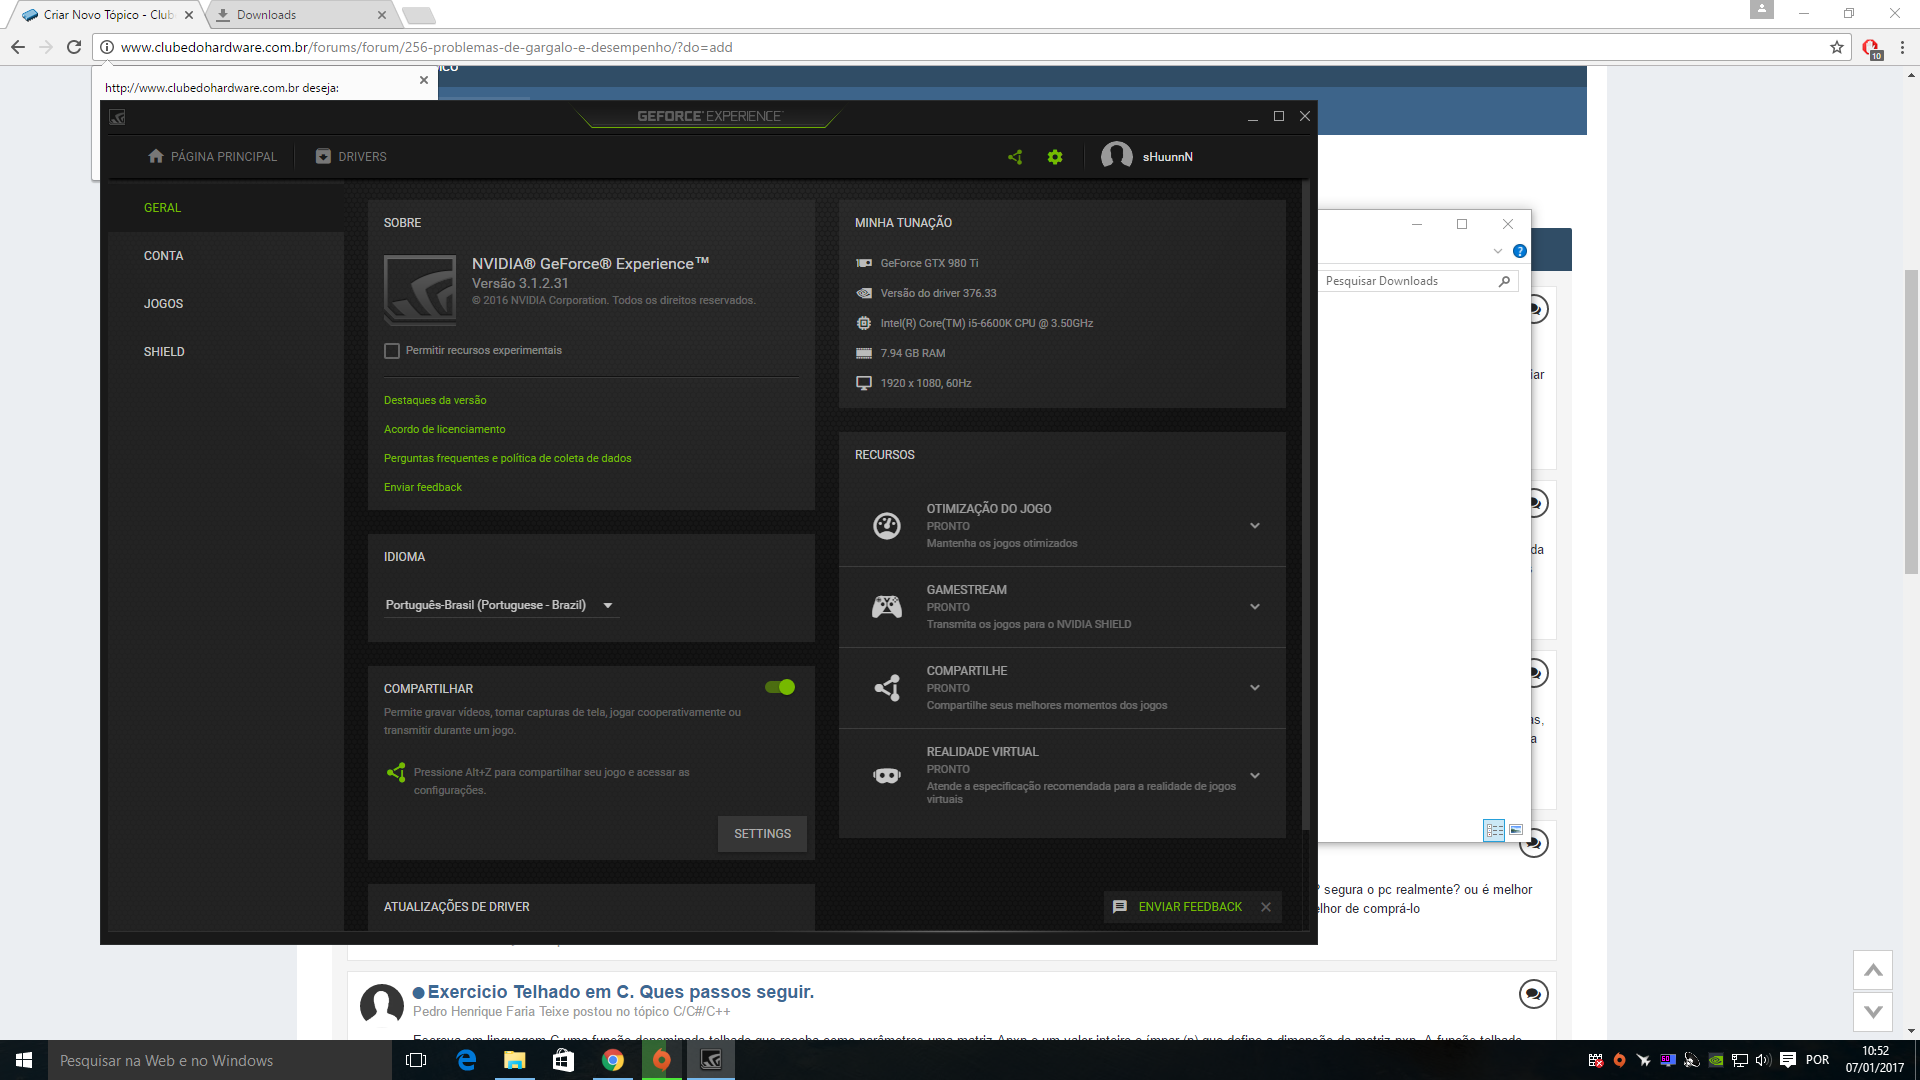Click Enviar feedback link in Sobre

coord(423,487)
